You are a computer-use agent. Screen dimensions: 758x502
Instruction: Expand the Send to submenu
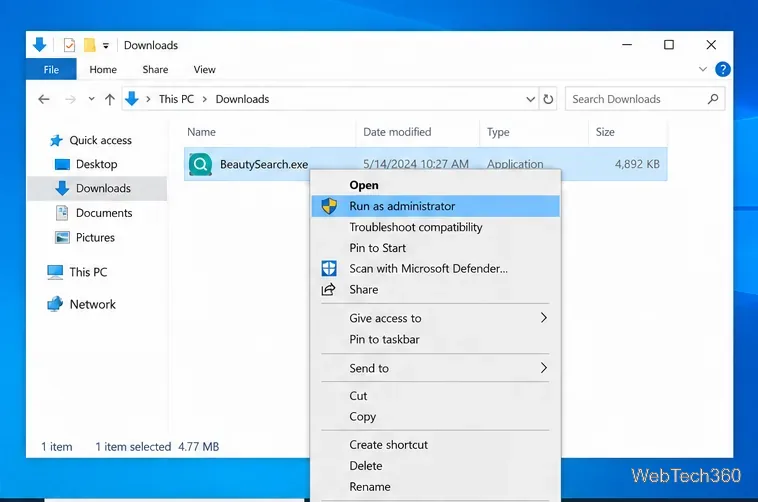544,368
